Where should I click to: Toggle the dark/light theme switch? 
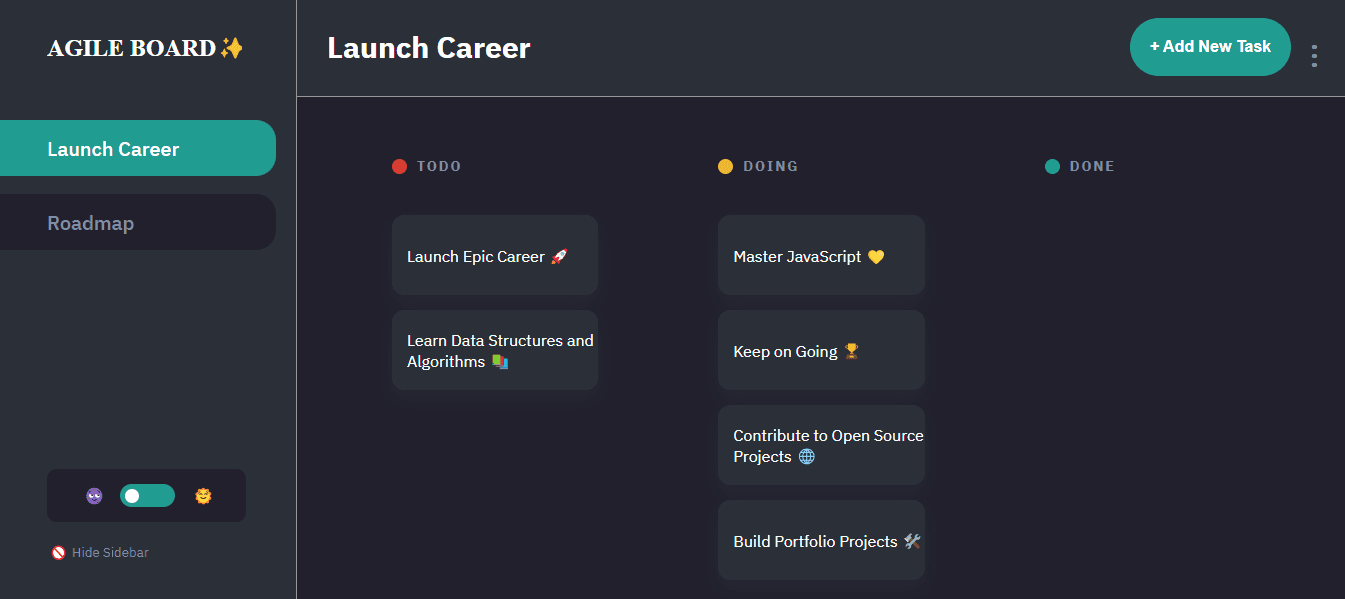(146, 495)
